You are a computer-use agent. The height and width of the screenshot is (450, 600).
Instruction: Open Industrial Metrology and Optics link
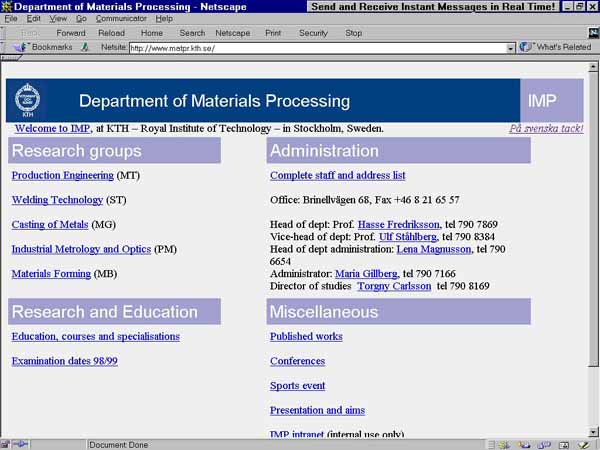click(81, 249)
